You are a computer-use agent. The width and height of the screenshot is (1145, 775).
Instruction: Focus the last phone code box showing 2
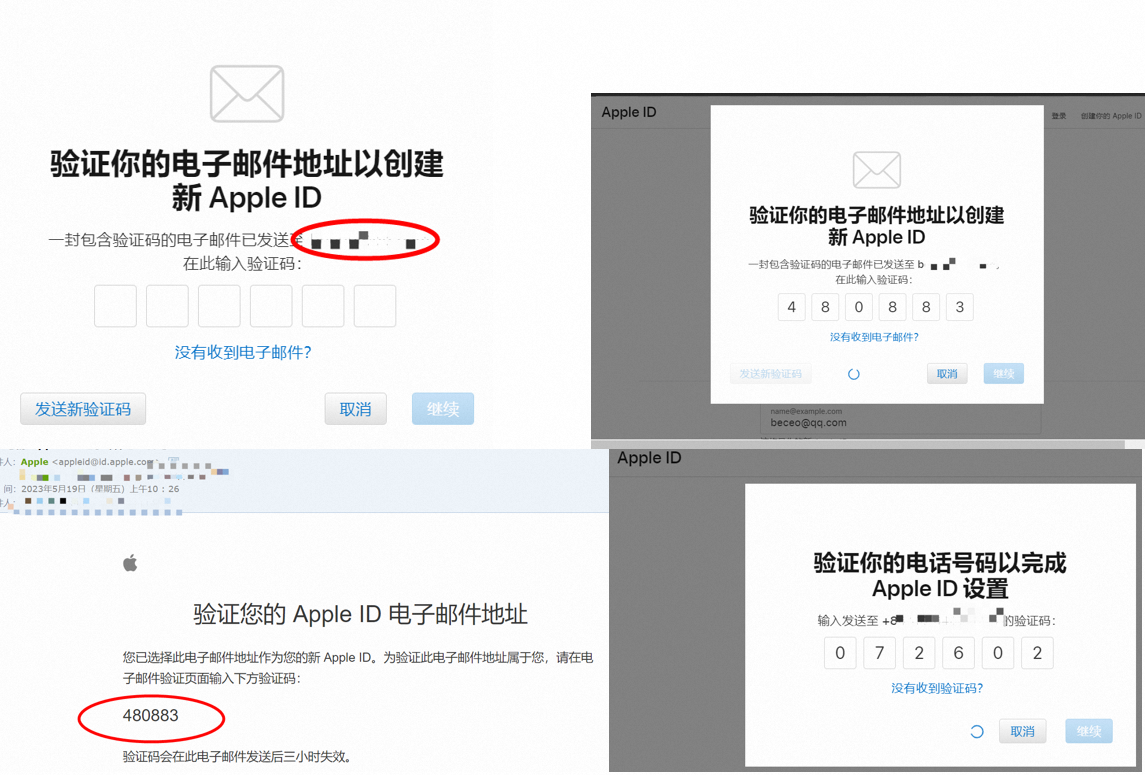[x=1038, y=653]
